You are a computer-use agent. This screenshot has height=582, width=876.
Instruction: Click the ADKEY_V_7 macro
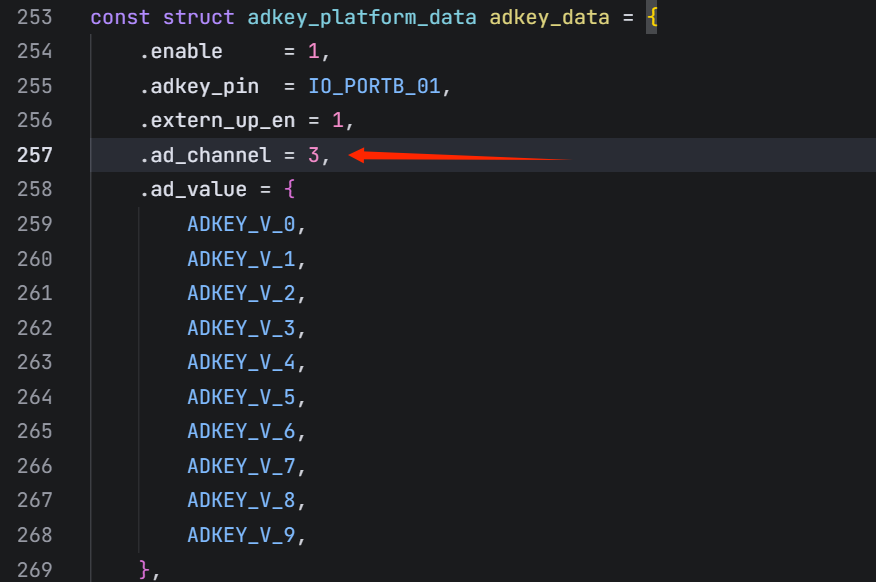coord(241,466)
